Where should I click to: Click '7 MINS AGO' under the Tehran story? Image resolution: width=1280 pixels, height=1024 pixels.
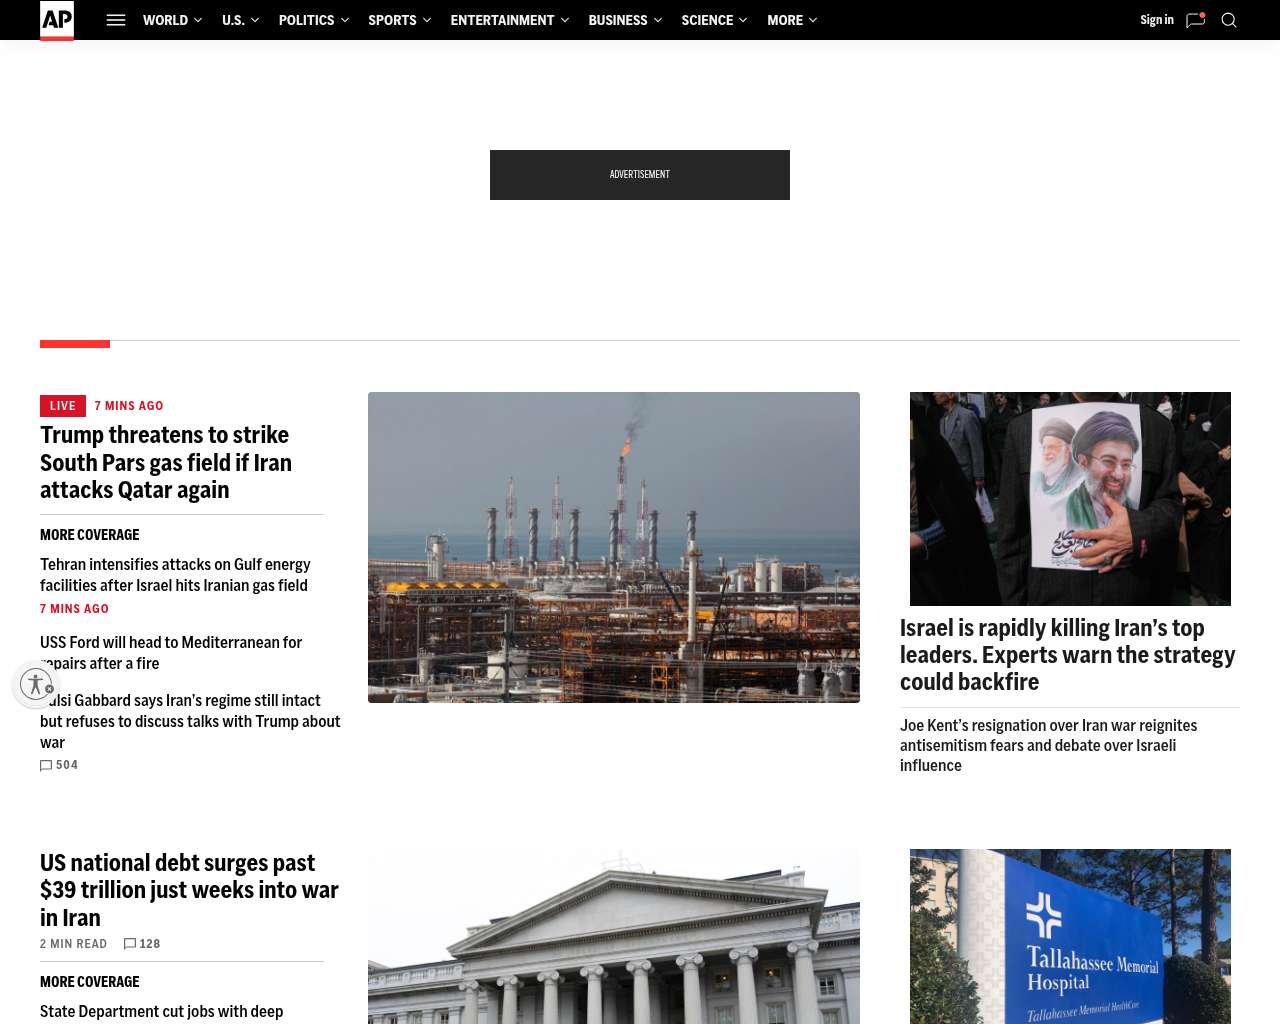(75, 609)
